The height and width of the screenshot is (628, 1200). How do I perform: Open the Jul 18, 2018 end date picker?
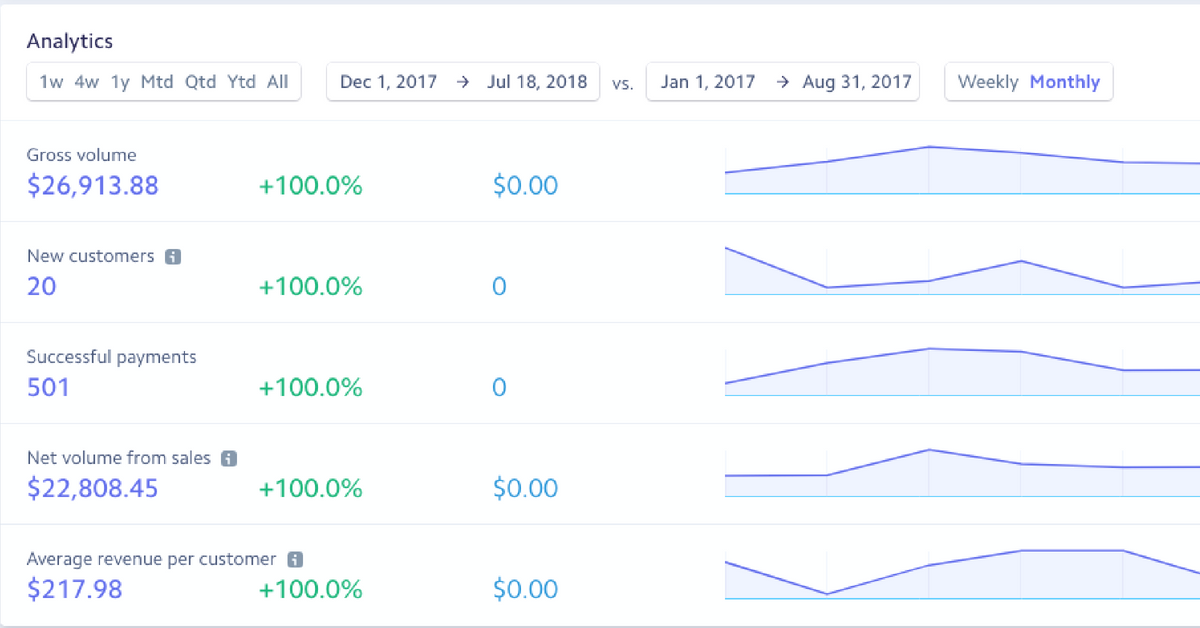537,82
